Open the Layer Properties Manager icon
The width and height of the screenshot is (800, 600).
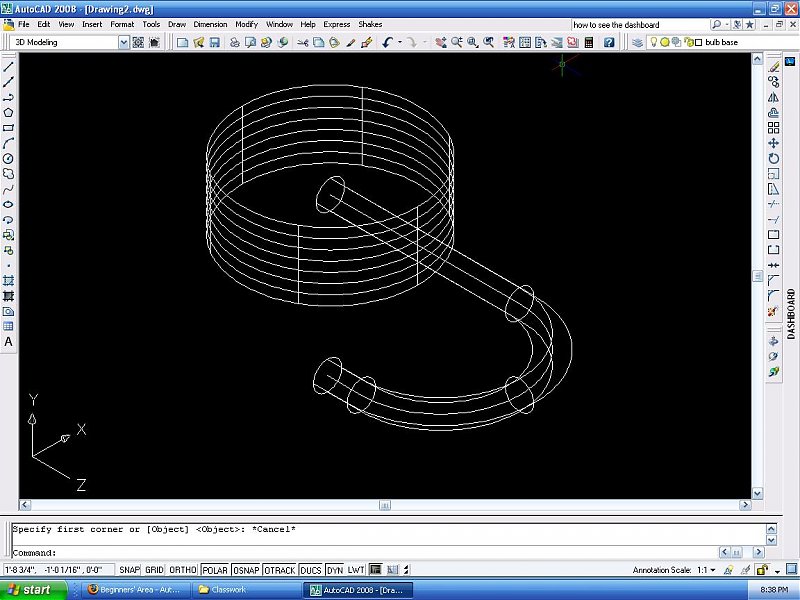[637, 42]
